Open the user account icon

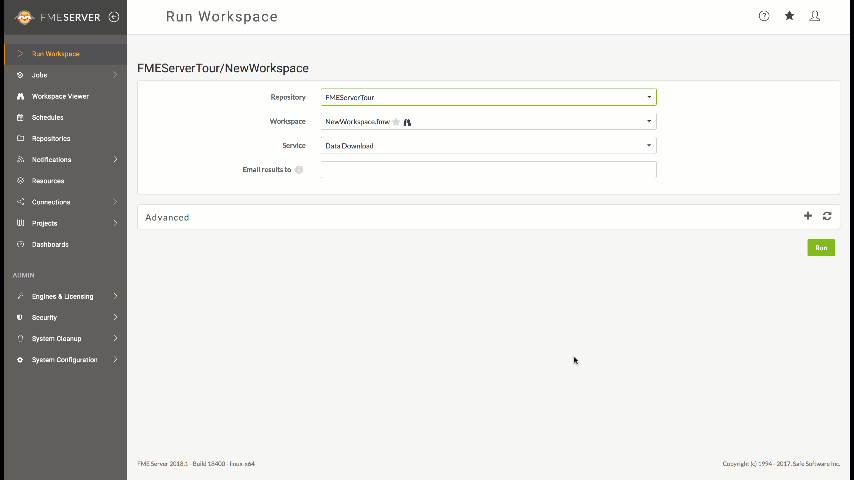pos(815,16)
